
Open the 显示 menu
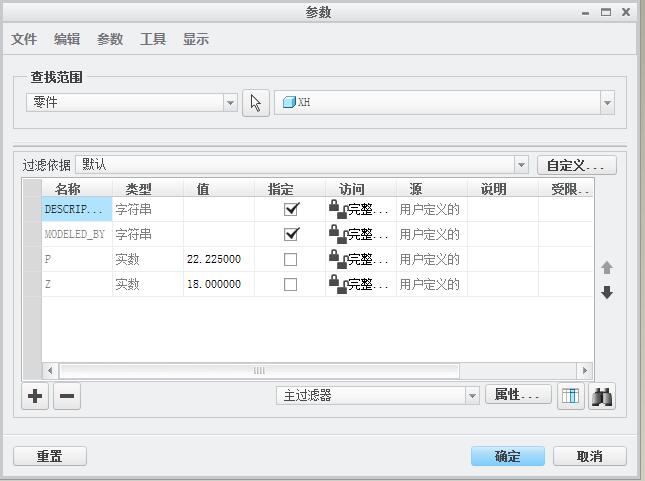(196, 40)
